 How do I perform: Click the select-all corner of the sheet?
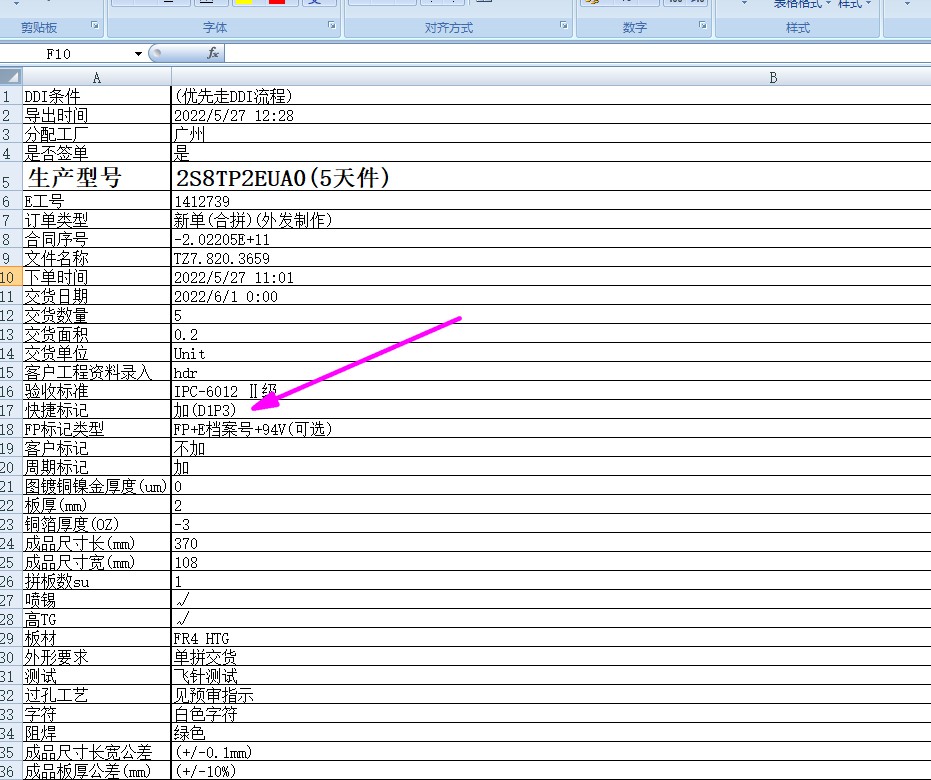[11, 77]
